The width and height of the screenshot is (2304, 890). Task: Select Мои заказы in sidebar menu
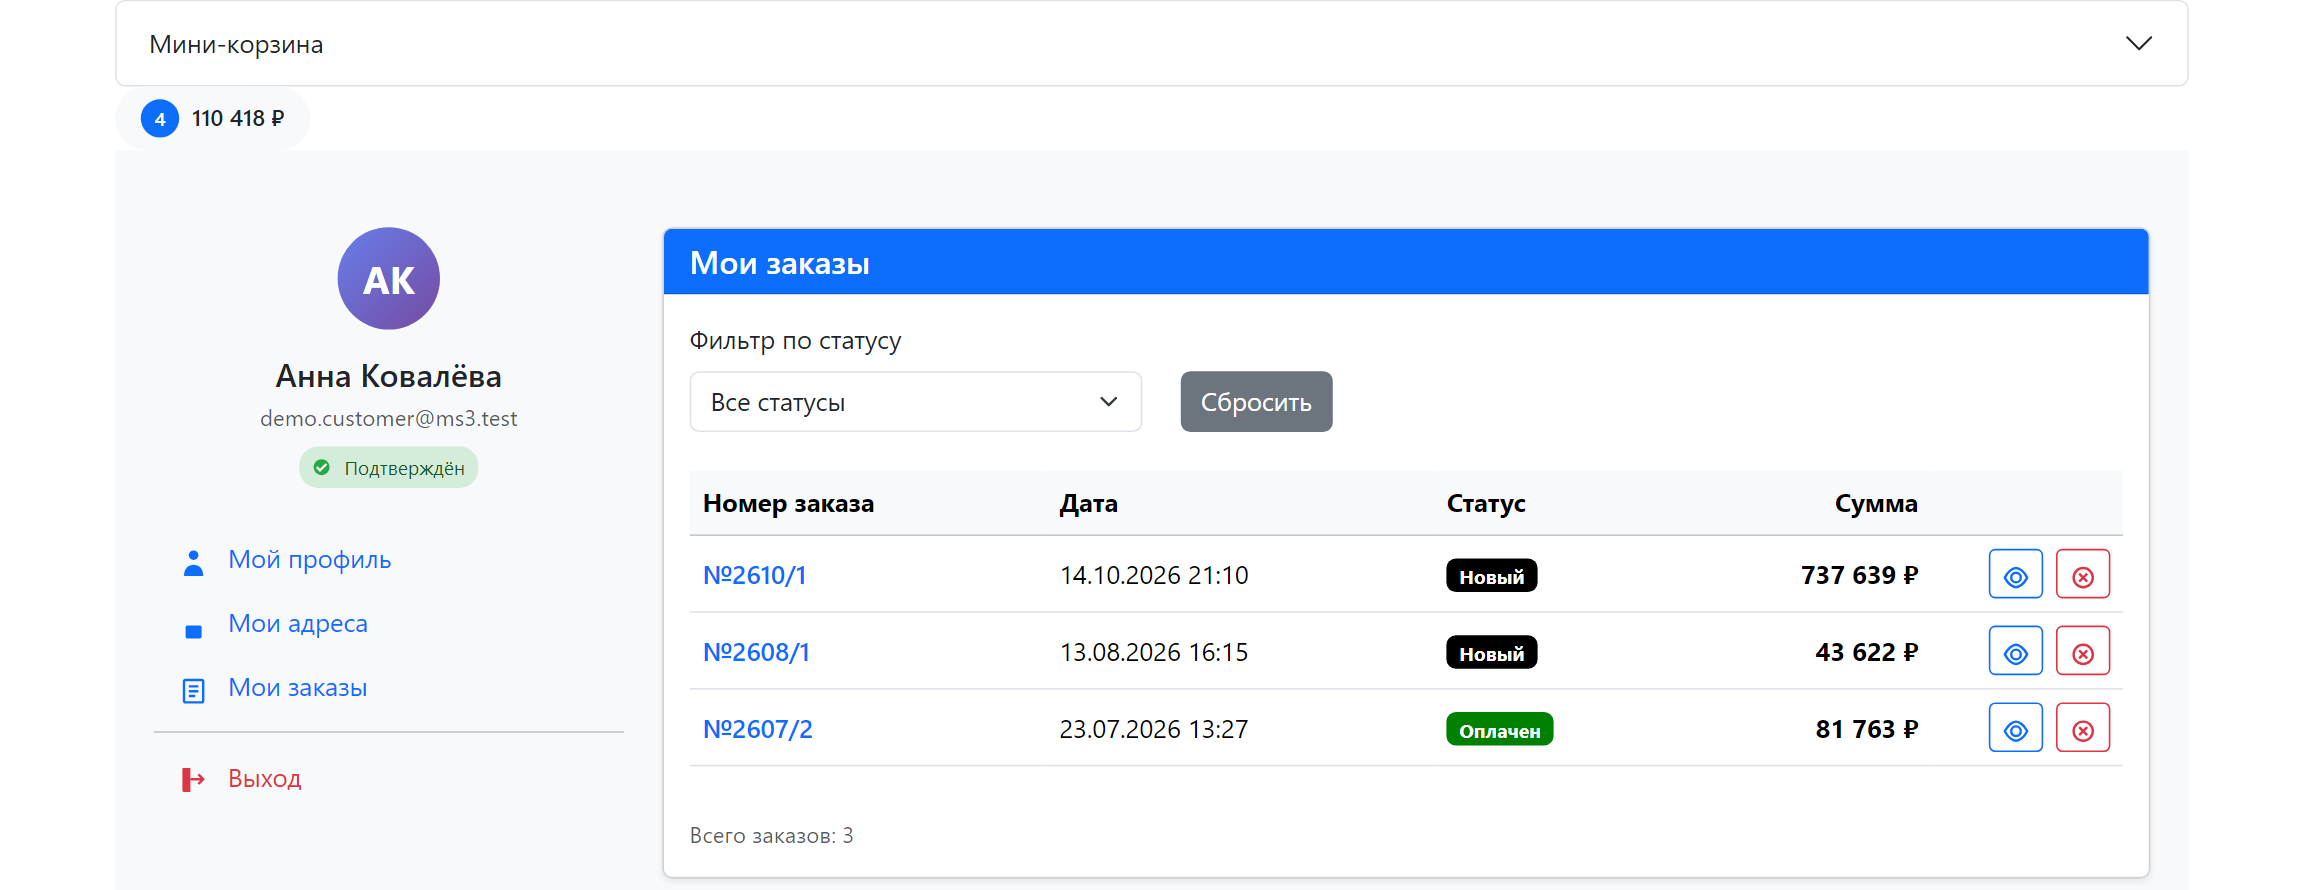298,688
